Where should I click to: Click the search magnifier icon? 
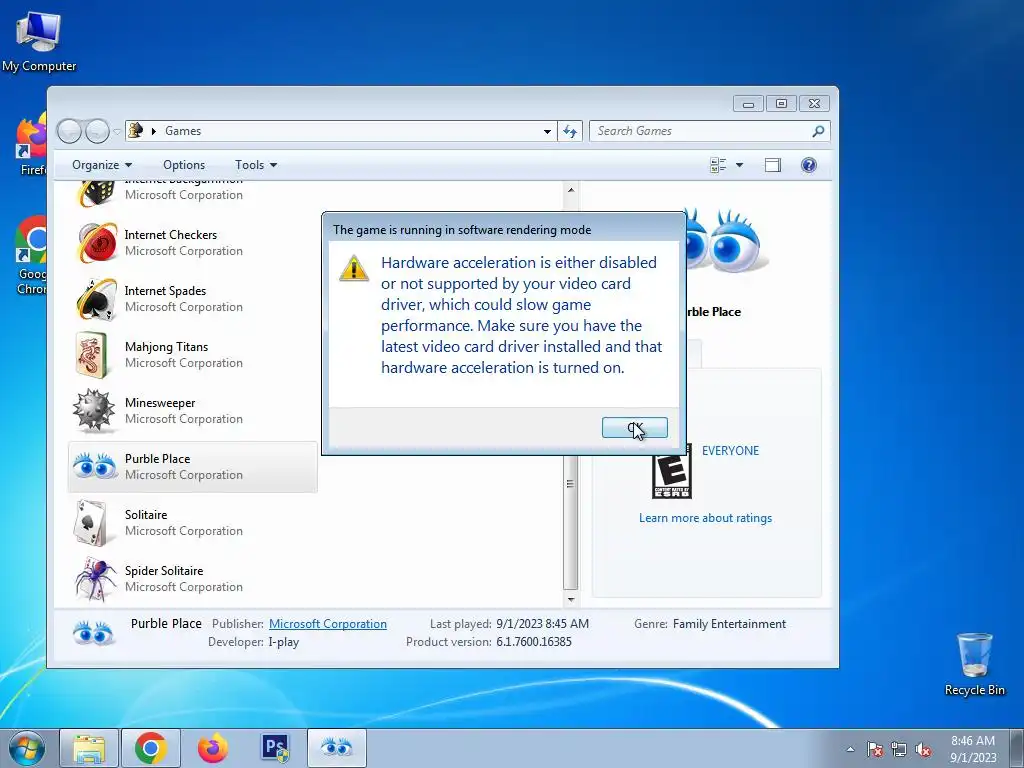point(818,131)
